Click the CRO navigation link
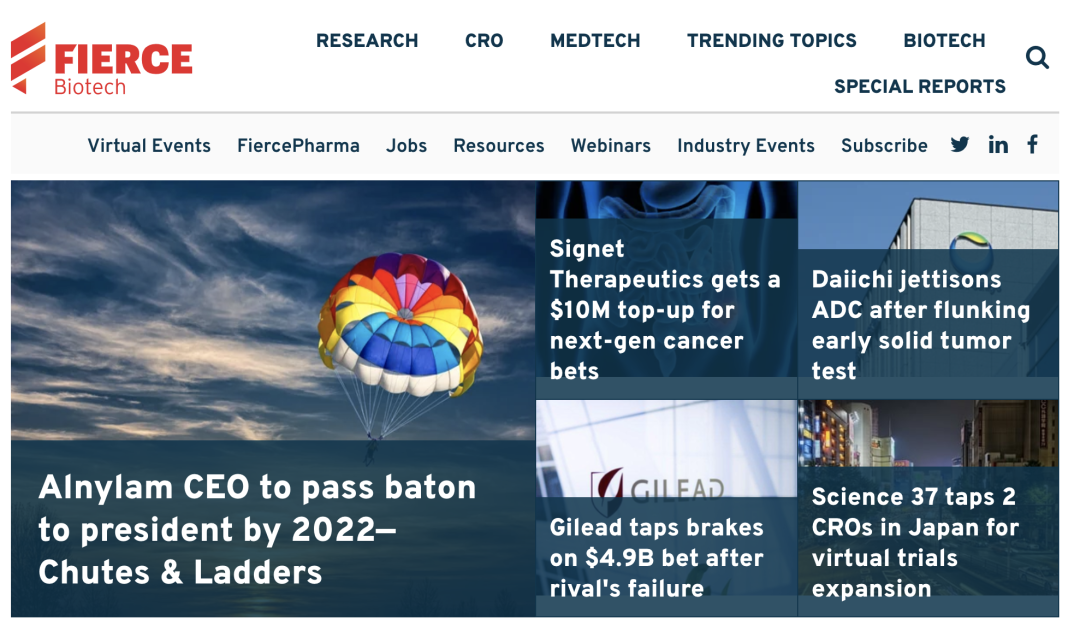 click(x=484, y=41)
